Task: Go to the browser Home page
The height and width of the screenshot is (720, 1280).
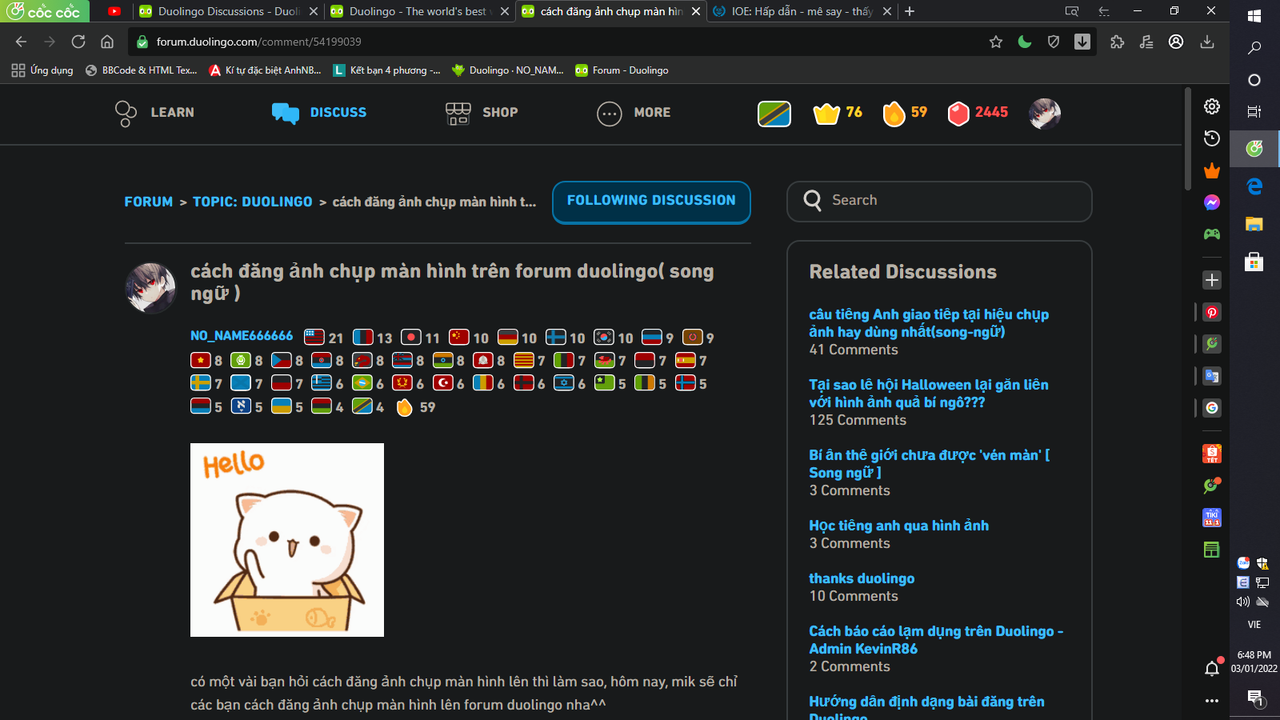Action: (x=107, y=42)
